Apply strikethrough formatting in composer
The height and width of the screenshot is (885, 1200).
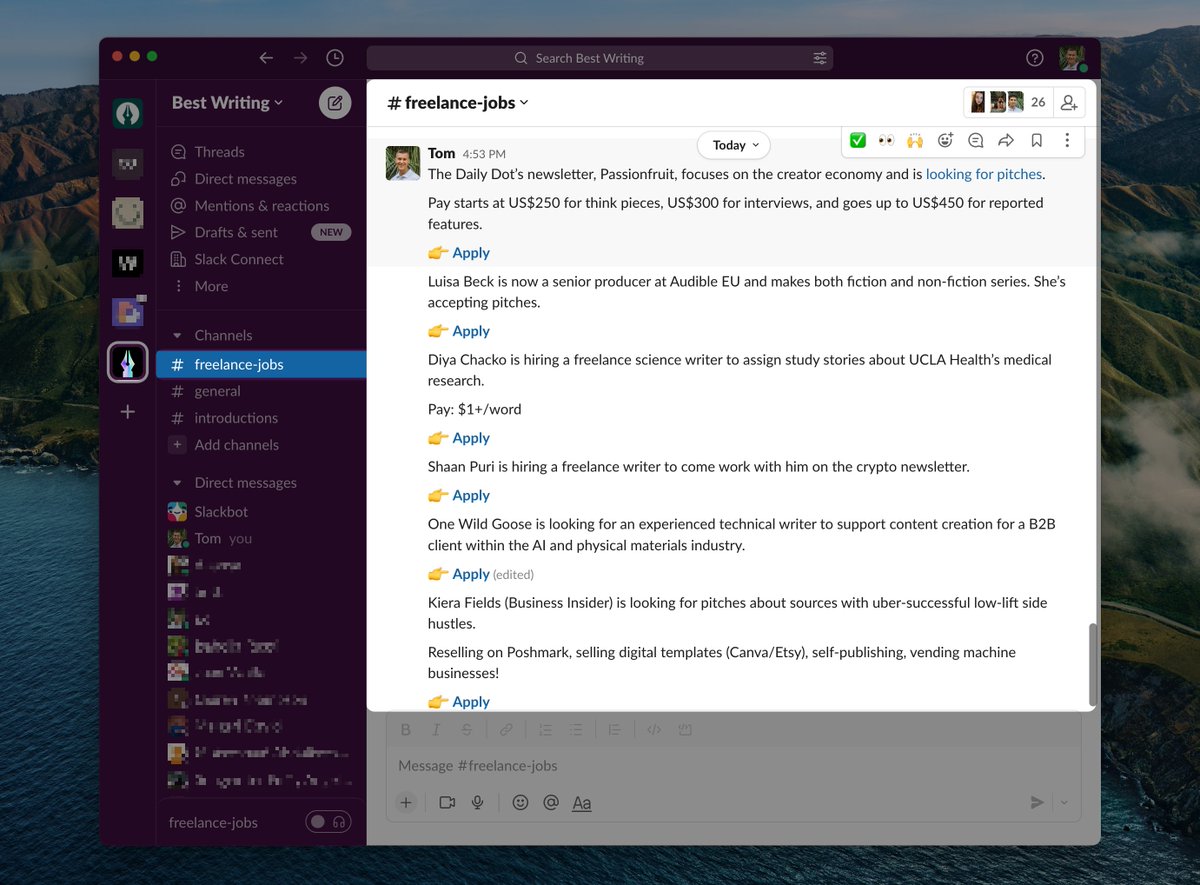pyautogui.click(x=466, y=730)
